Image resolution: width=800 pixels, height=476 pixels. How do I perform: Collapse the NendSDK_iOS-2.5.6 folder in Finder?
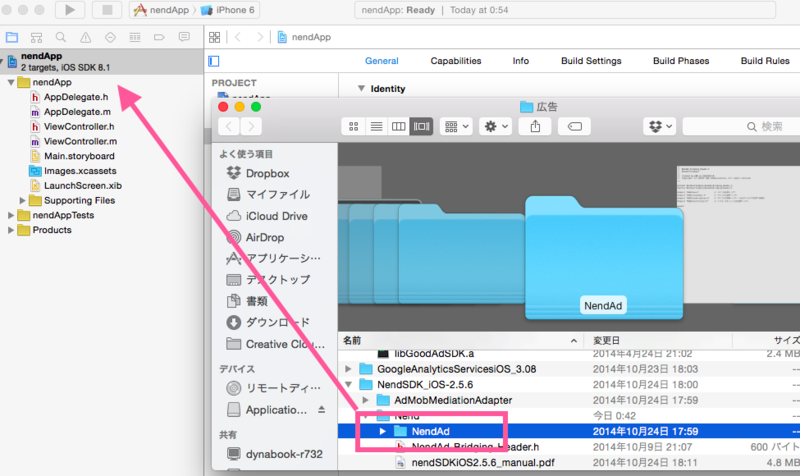[x=348, y=384]
